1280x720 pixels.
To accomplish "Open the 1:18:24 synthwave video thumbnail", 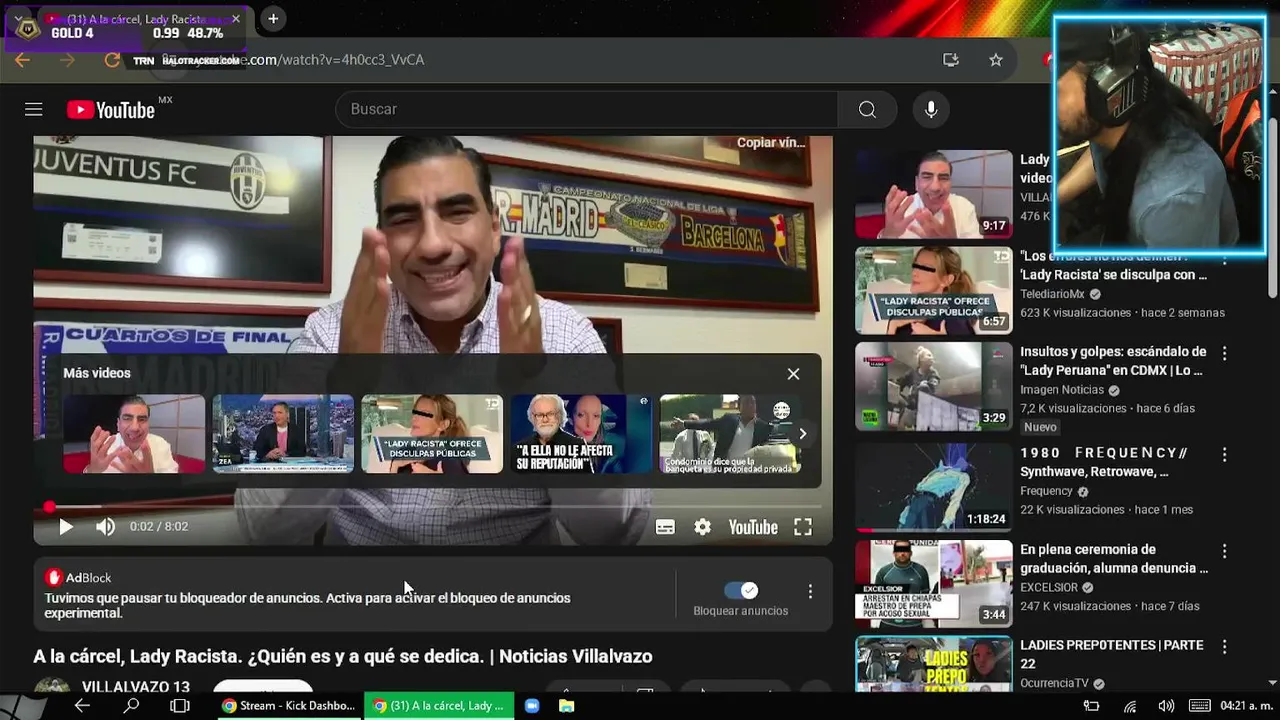I will pos(934,487).
